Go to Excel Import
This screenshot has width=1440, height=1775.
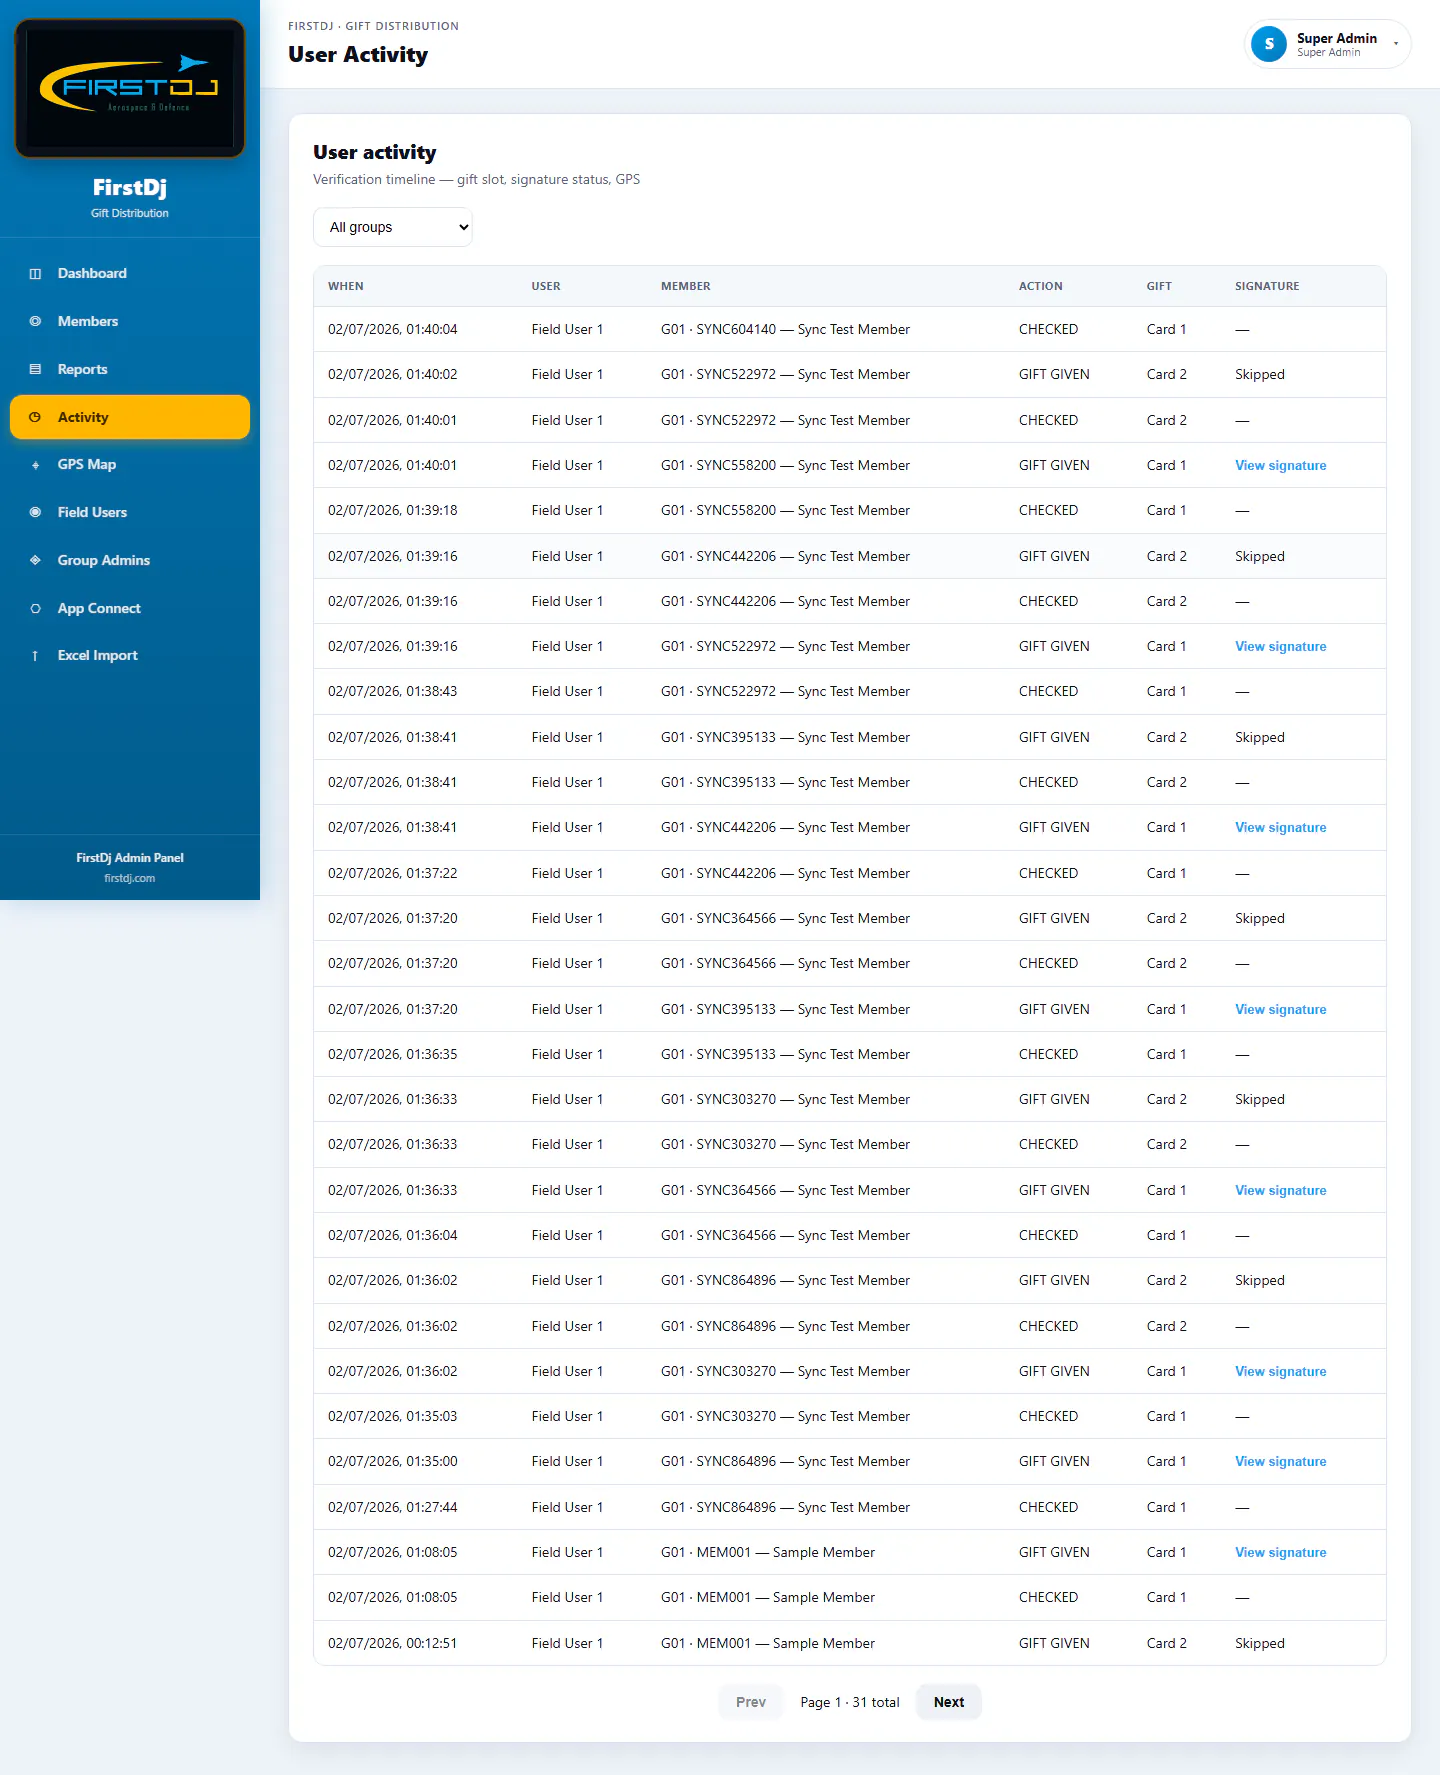tap(130, 656)
